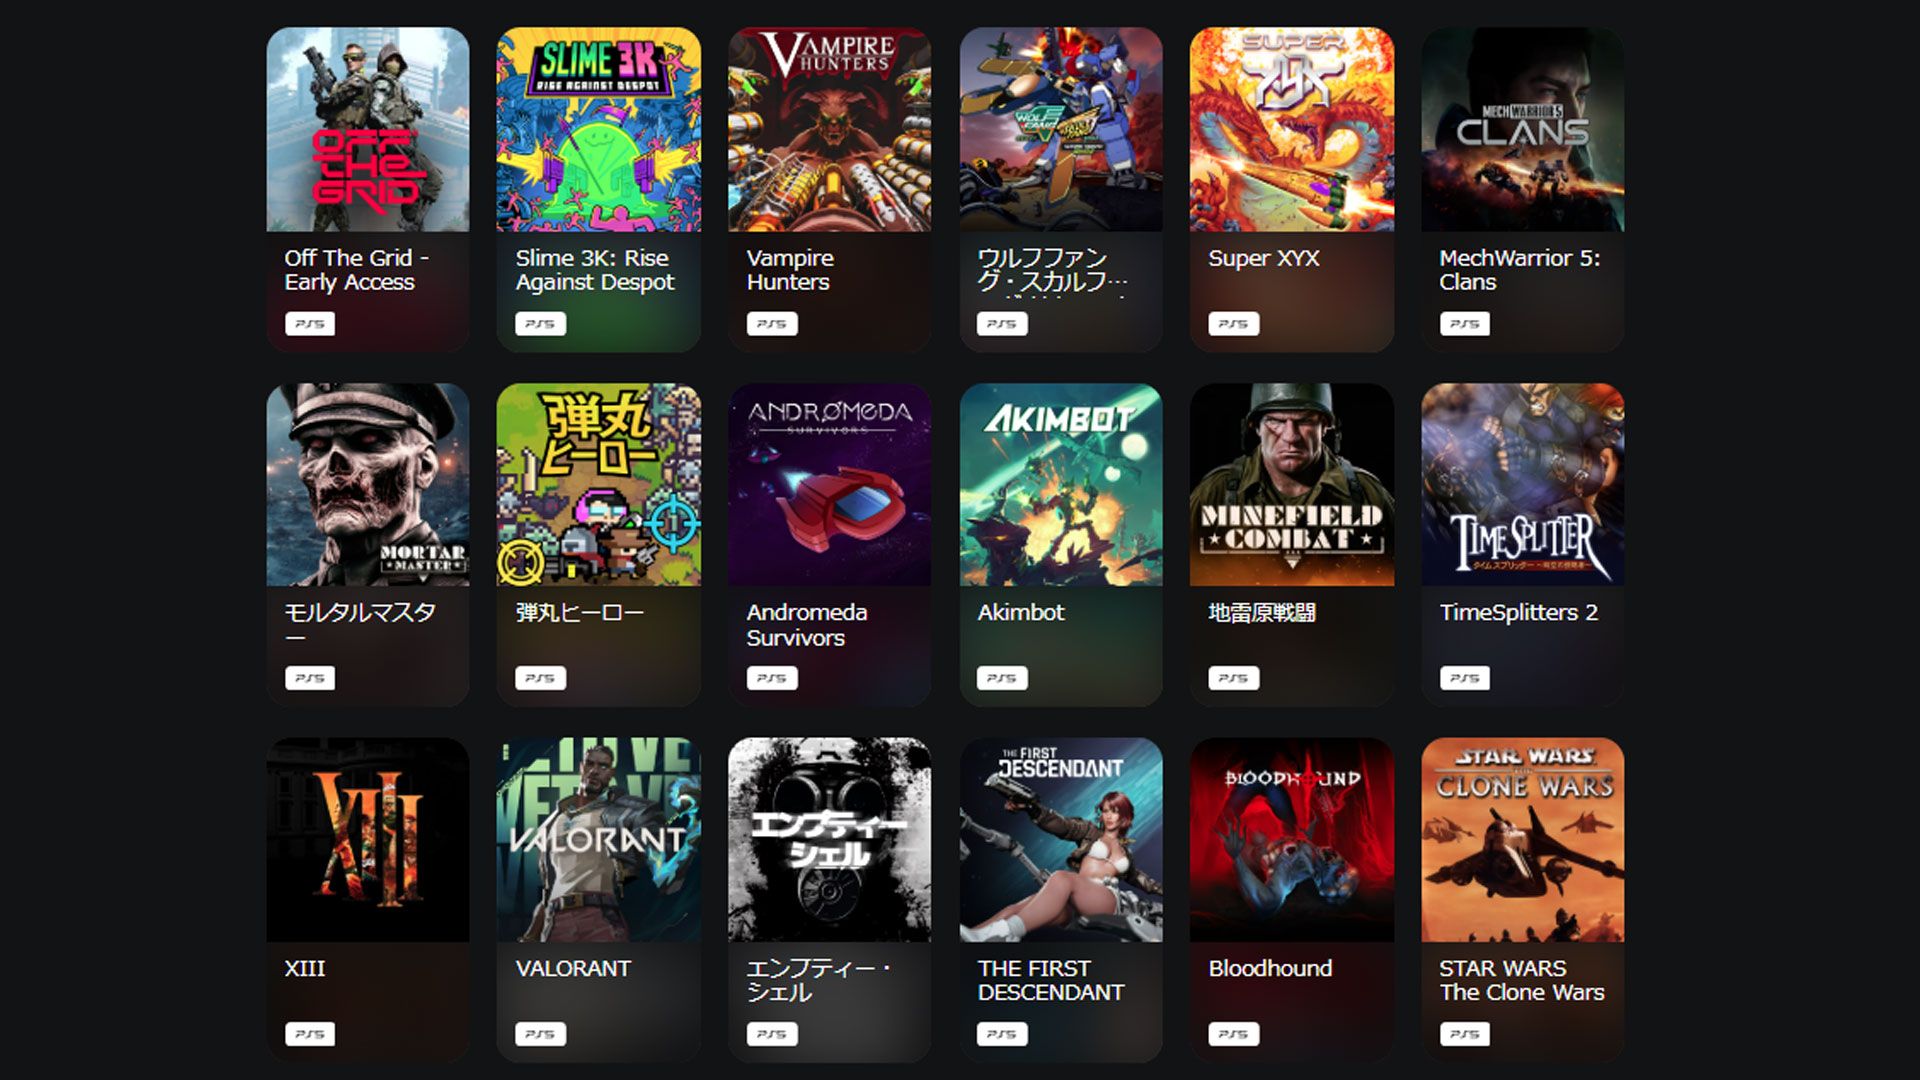Screen dimensions: 1920x1080
Task: Click the PS5 badge under Akimbot
Action: (1002, 678)
